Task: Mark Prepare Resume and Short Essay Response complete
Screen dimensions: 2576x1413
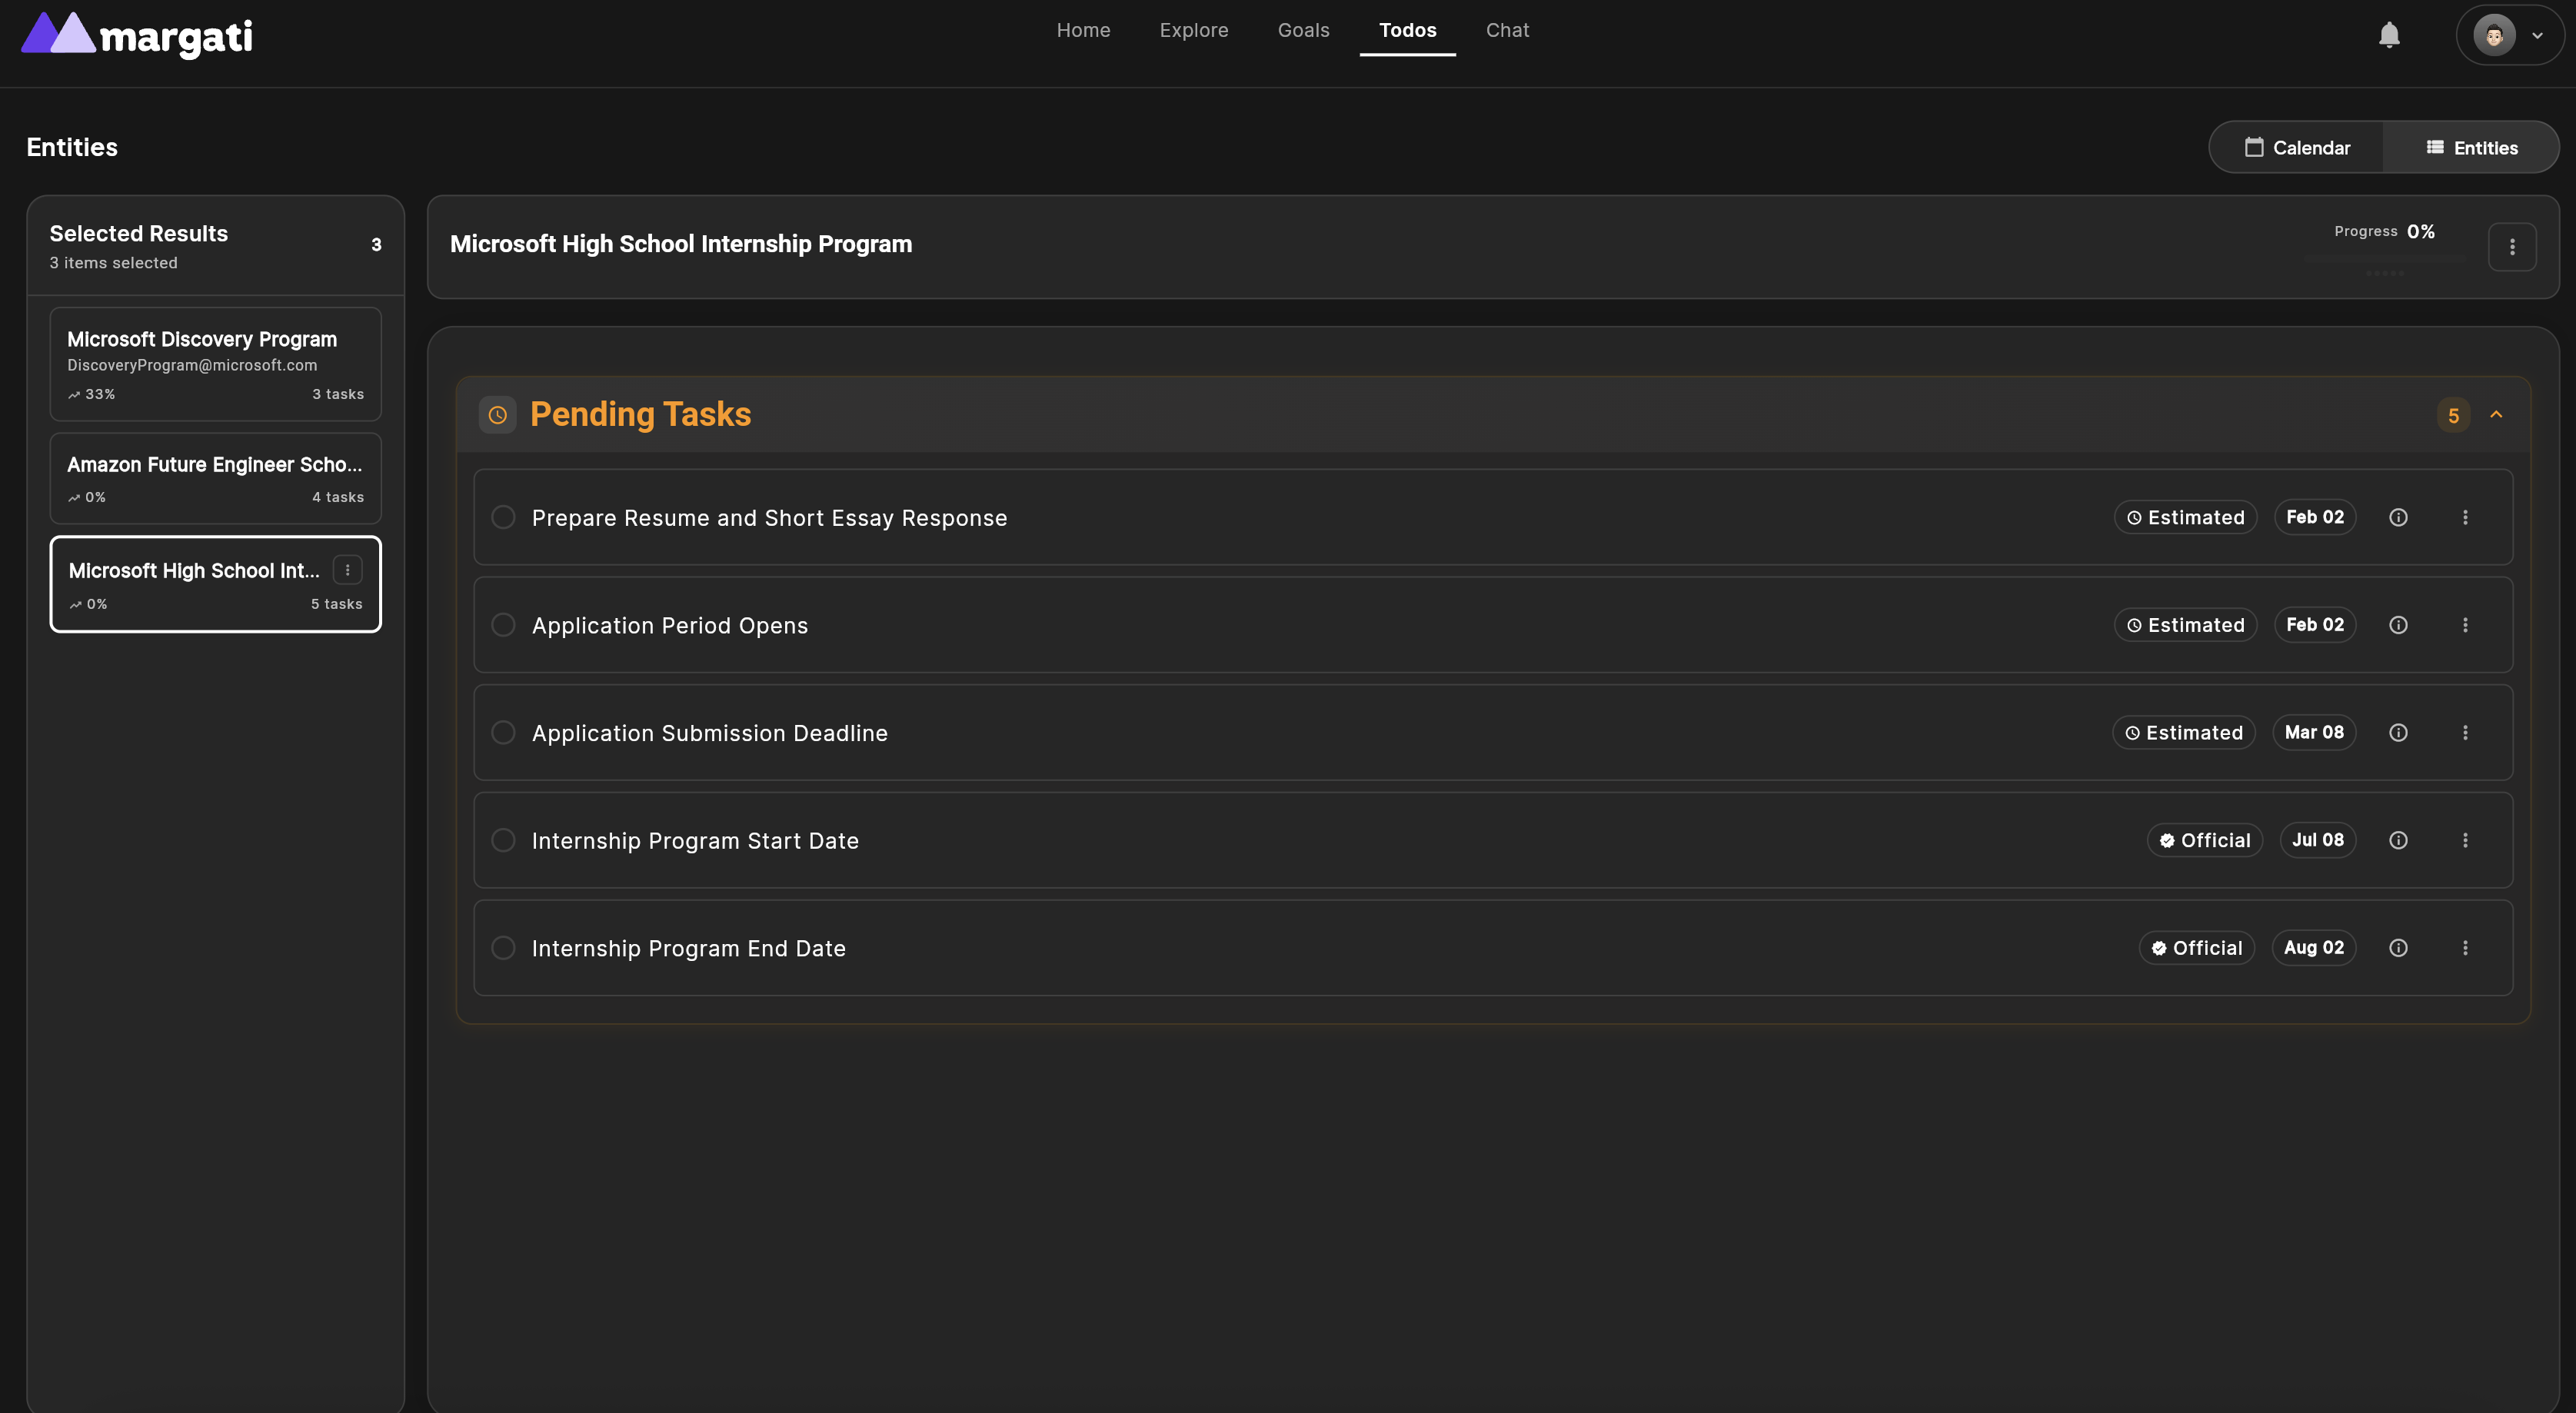Action: coord(503,517)
